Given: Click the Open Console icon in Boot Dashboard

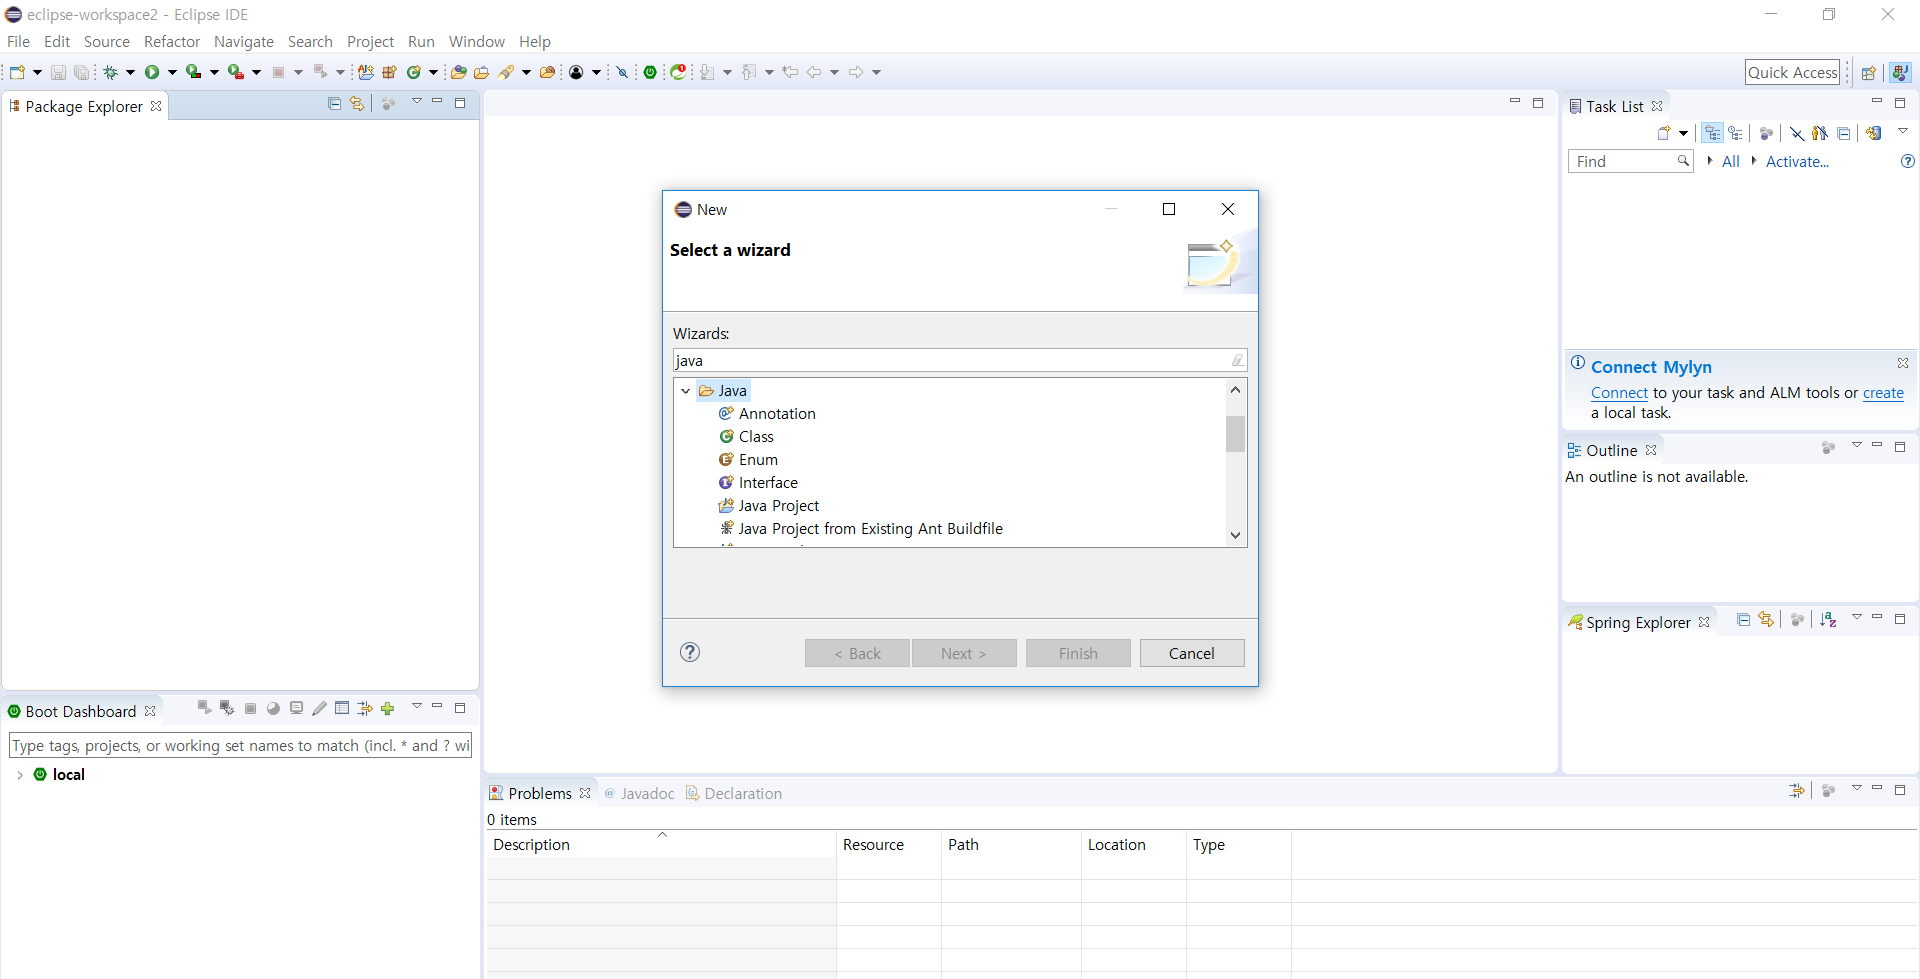Looking at the screenshot, I should pos(296,708).
